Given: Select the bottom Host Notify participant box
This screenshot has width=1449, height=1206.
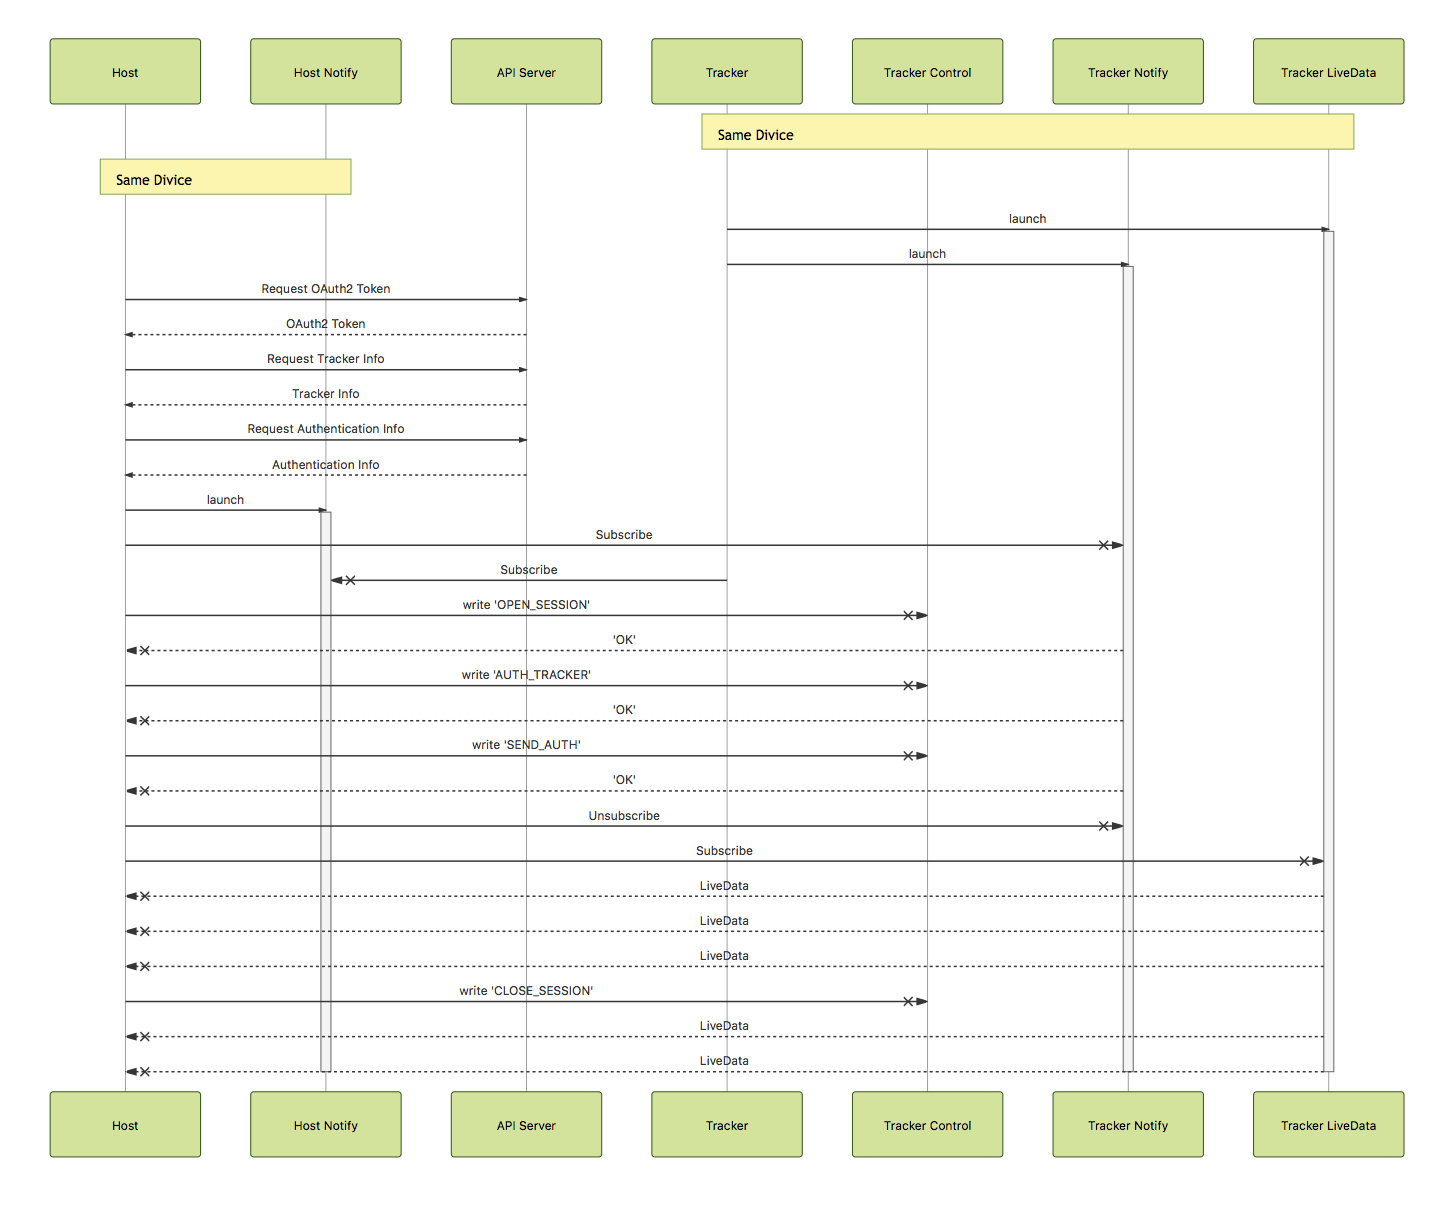Looking at the screenshot, I should pos(326,1125).
